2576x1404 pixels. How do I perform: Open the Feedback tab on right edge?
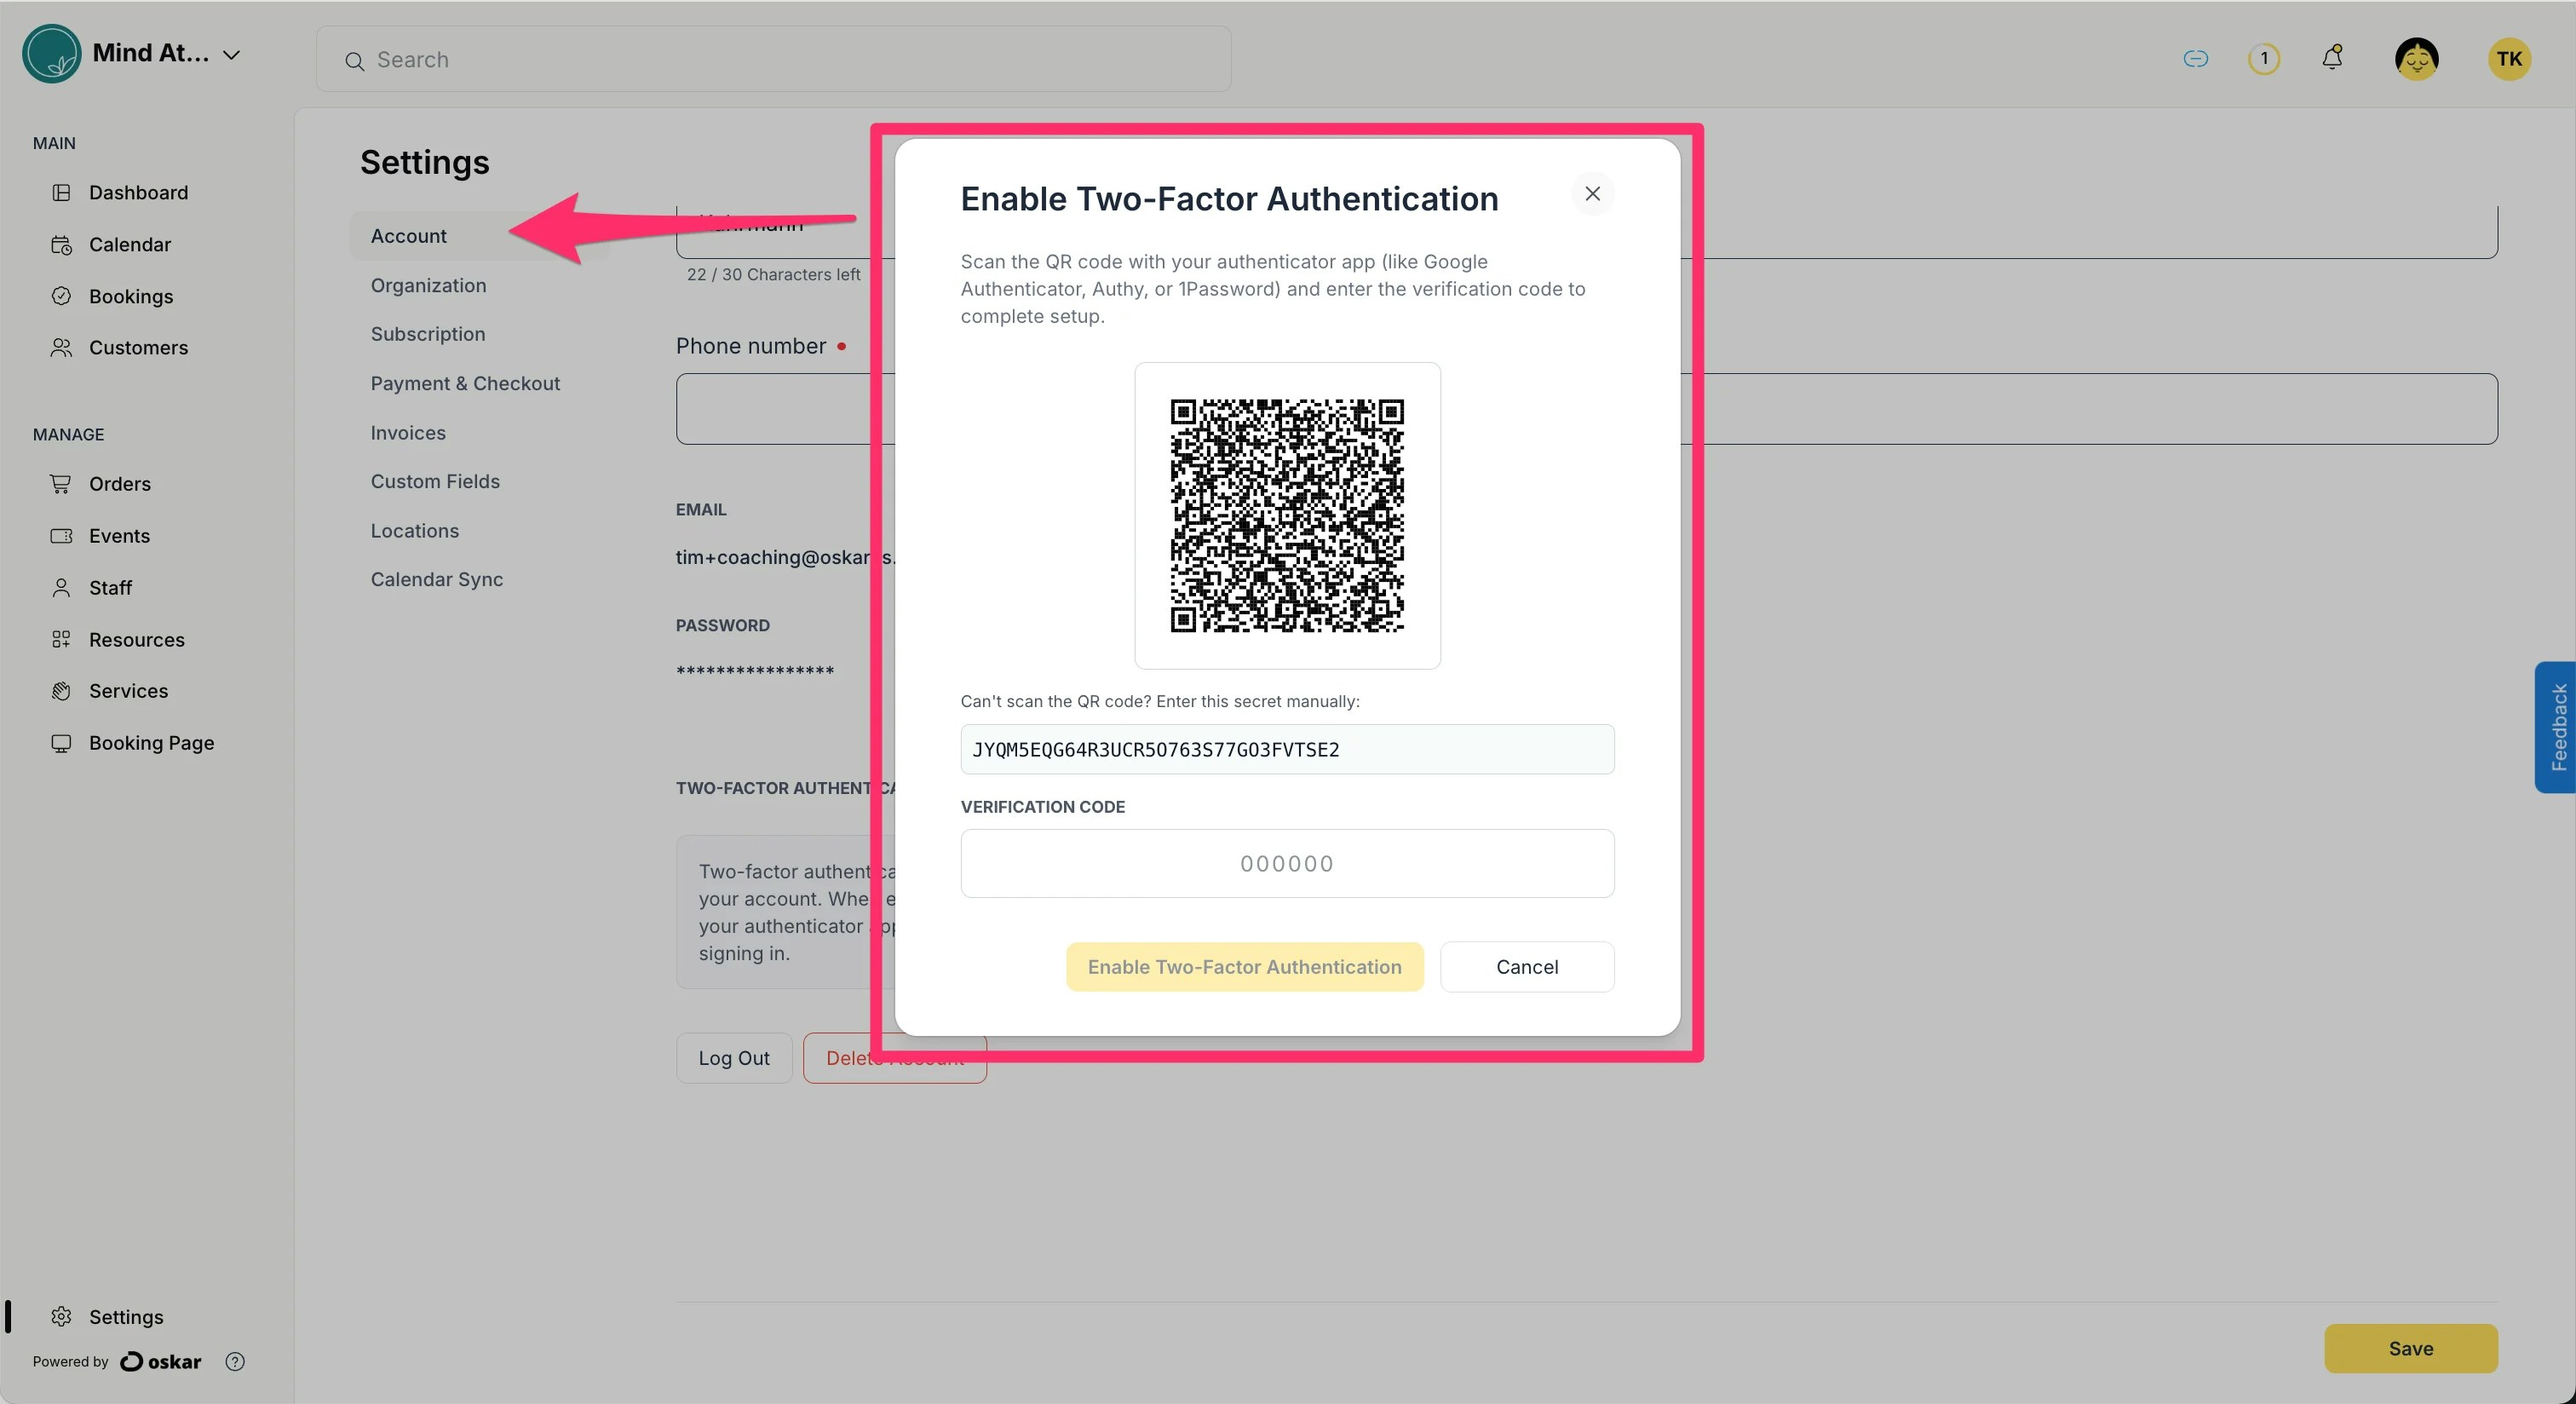(x=2557, y=727)
